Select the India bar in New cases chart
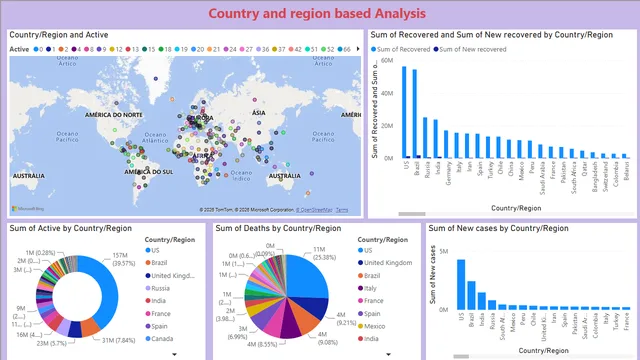 click(482, 301)
